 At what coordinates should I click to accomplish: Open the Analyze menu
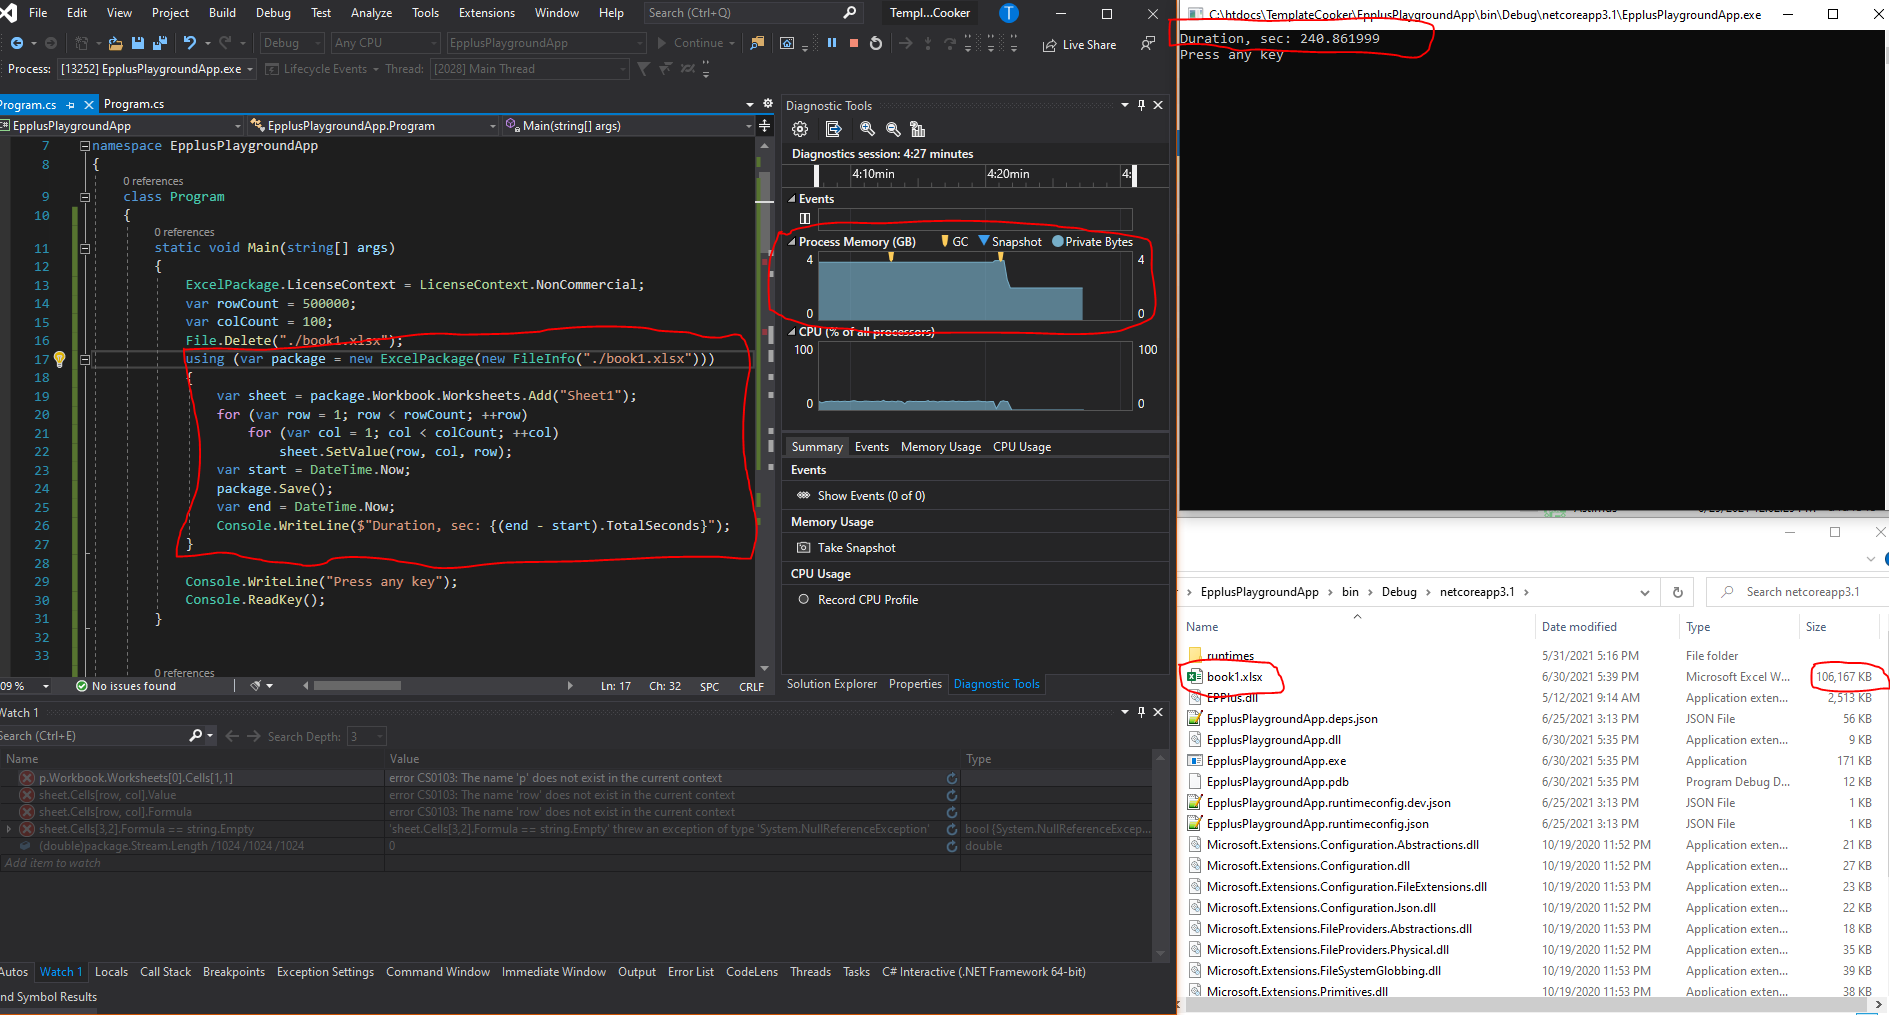click(x=371, y=13)
